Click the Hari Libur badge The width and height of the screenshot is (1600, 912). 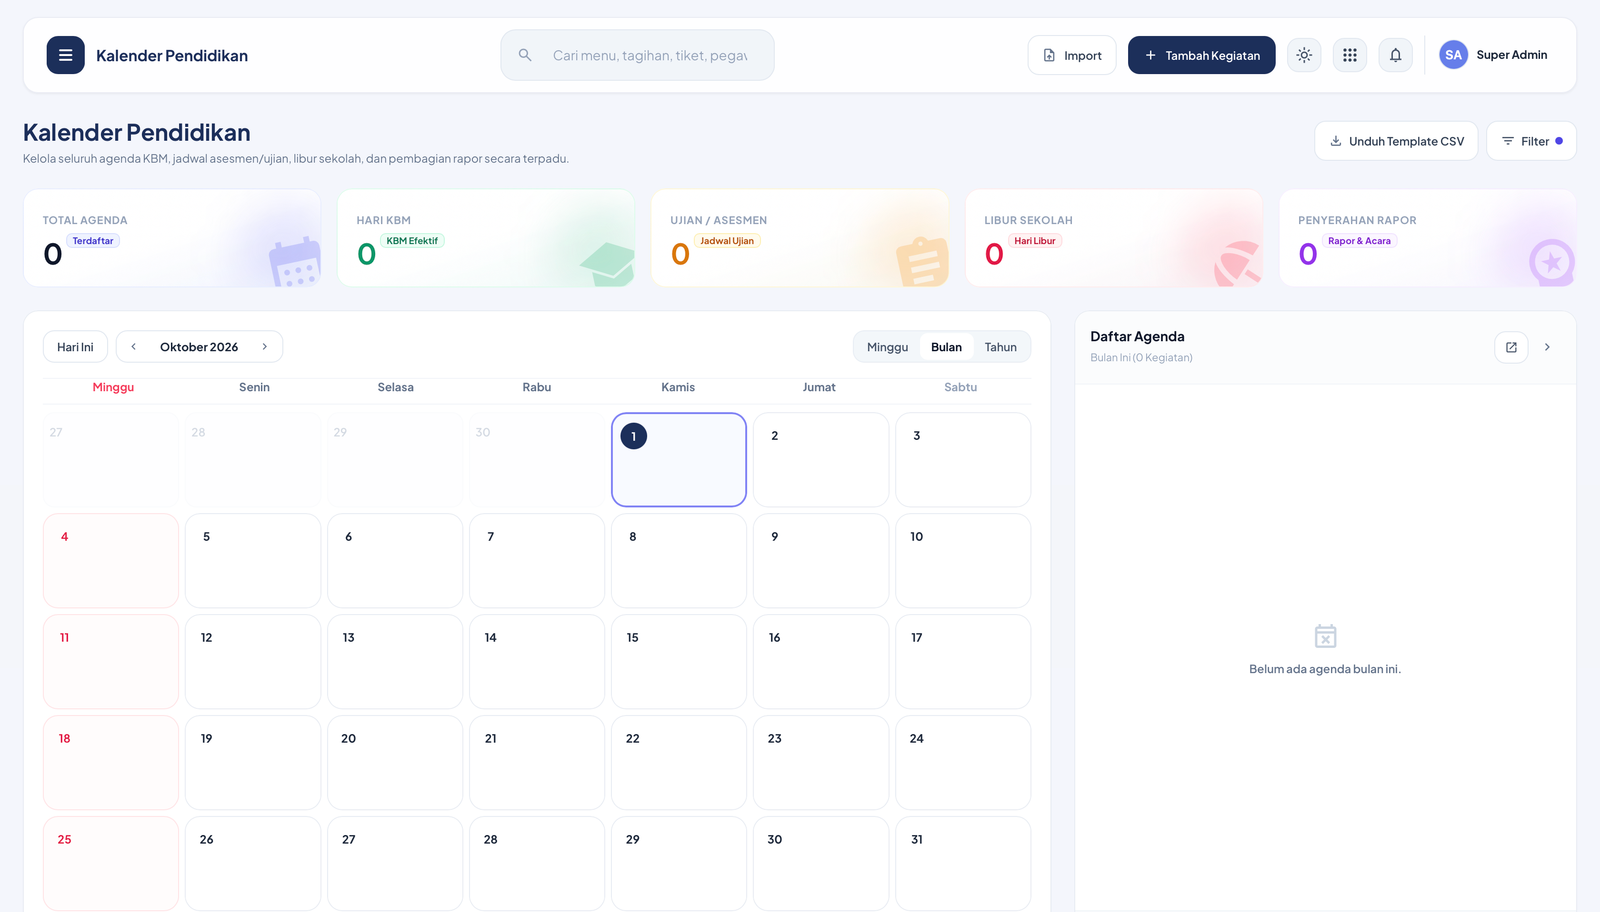click(x=1035, y=241)
